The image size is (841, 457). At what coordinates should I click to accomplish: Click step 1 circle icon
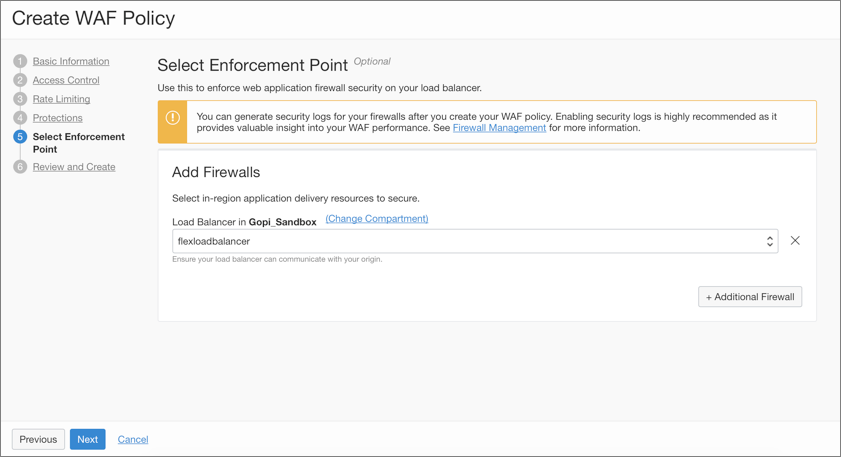pyautogui.click(x=20, y=61)
